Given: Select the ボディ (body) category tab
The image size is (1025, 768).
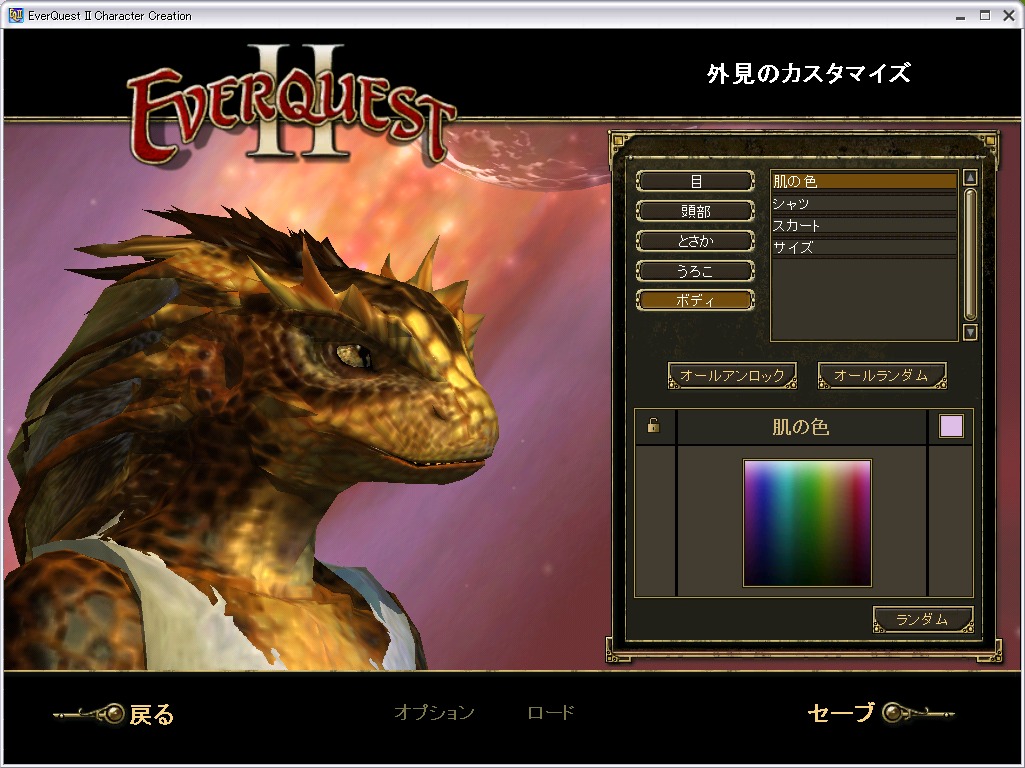Looking at the screenshot, I should tap(696, 301).
